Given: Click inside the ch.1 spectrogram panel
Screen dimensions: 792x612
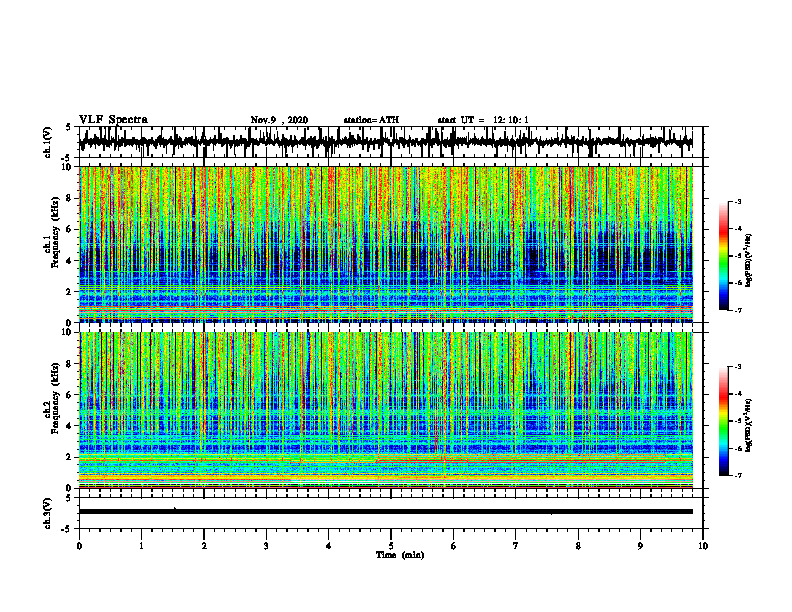Looking at the screenshot, I should coord(385,244).
